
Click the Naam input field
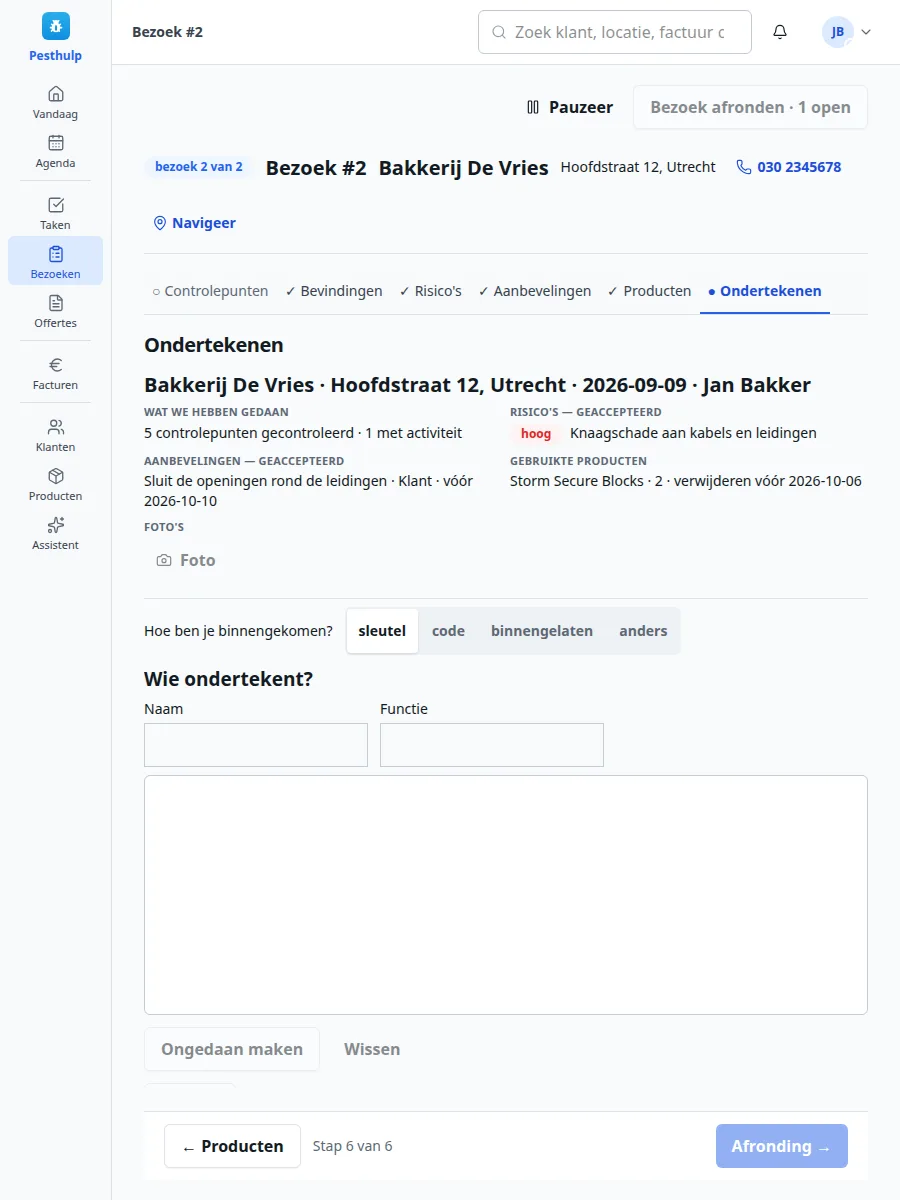256,745
